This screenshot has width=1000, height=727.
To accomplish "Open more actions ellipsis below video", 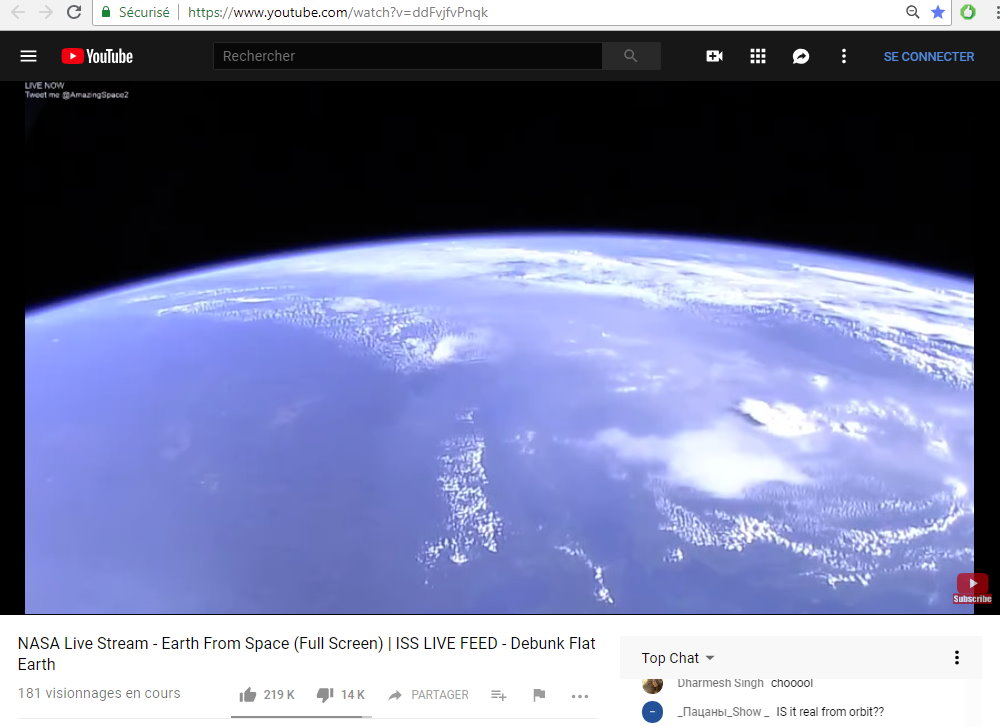I will tap(580, 696).
